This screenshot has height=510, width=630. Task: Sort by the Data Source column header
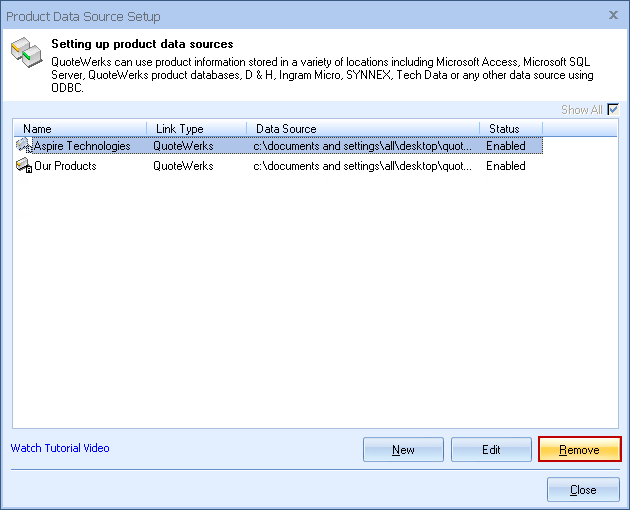click(x=362, y=129)
